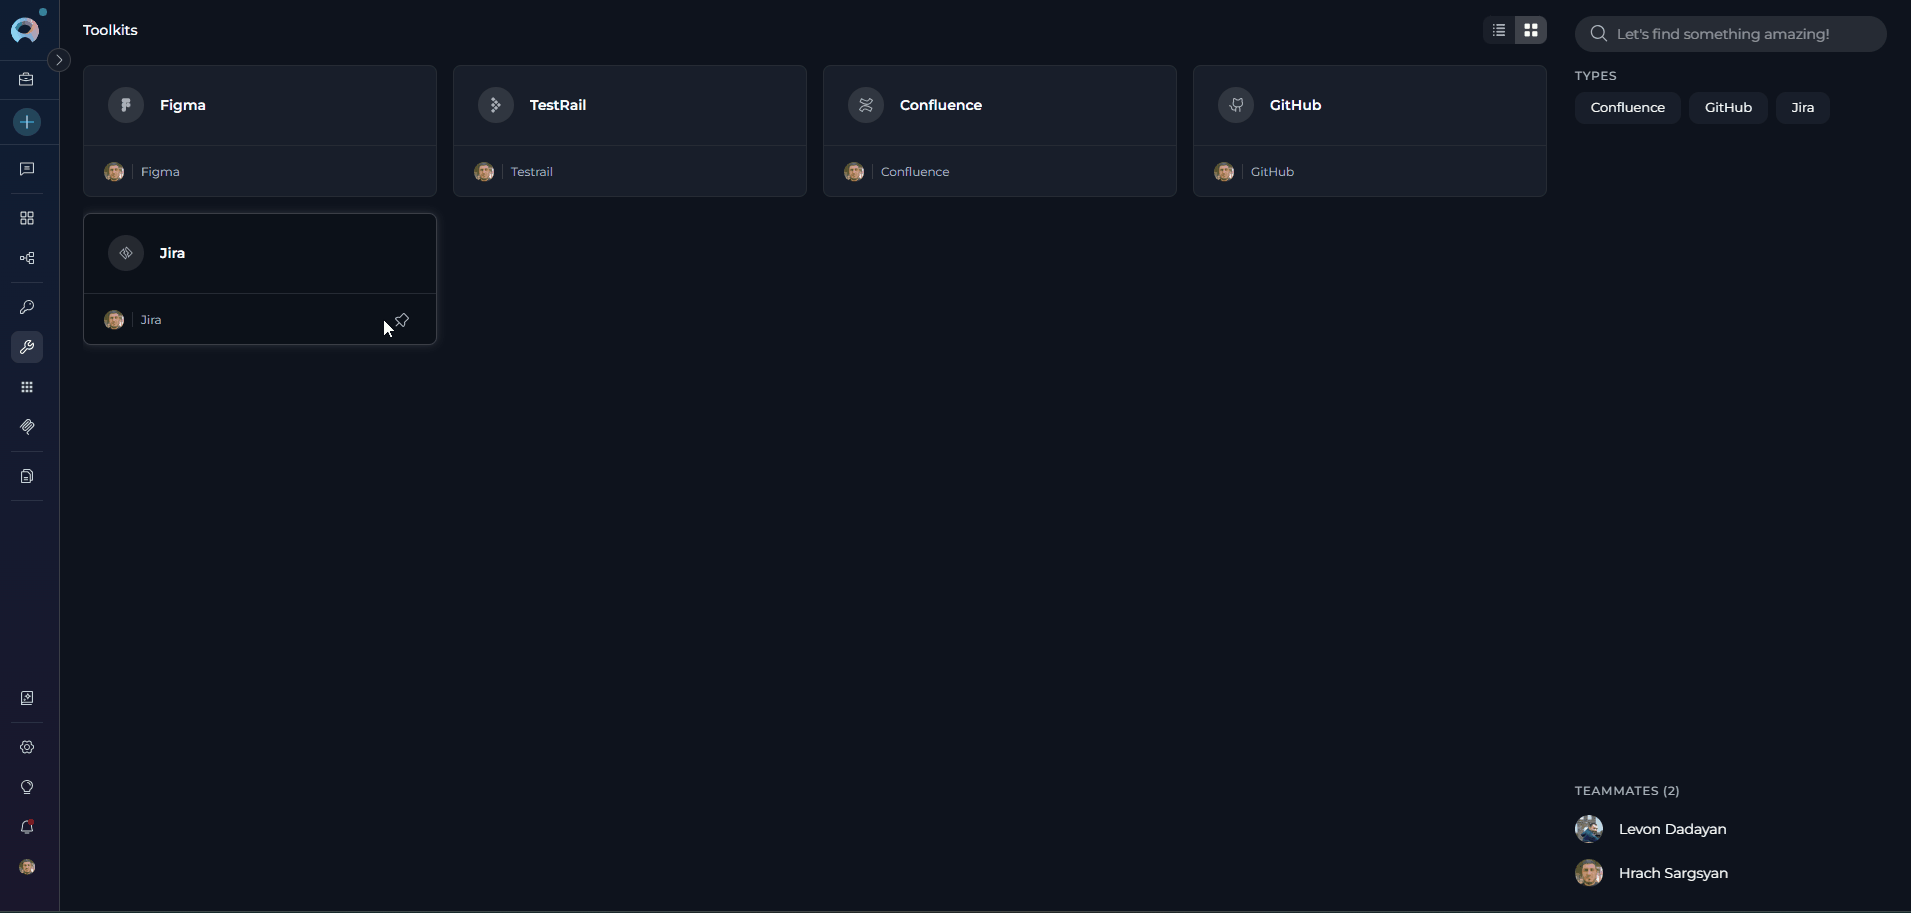Open the chat messages icon in sidebar
This screenshot has width=1911, height=913.
[27, 169]
